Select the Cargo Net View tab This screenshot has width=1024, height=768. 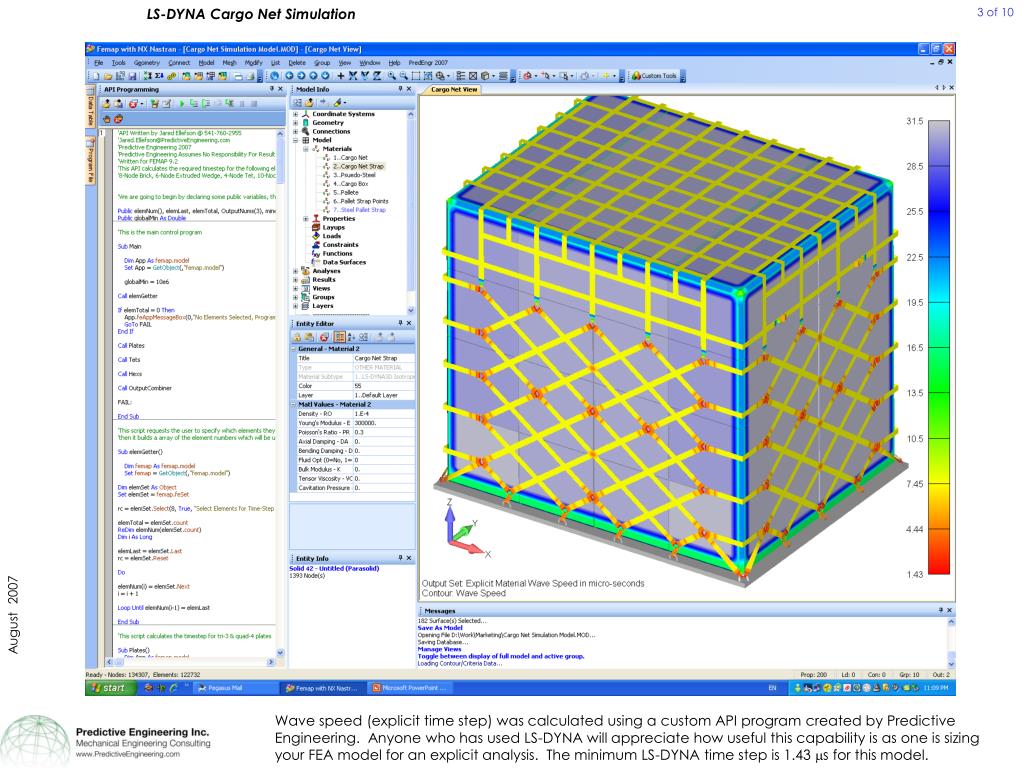click(455, 89)
